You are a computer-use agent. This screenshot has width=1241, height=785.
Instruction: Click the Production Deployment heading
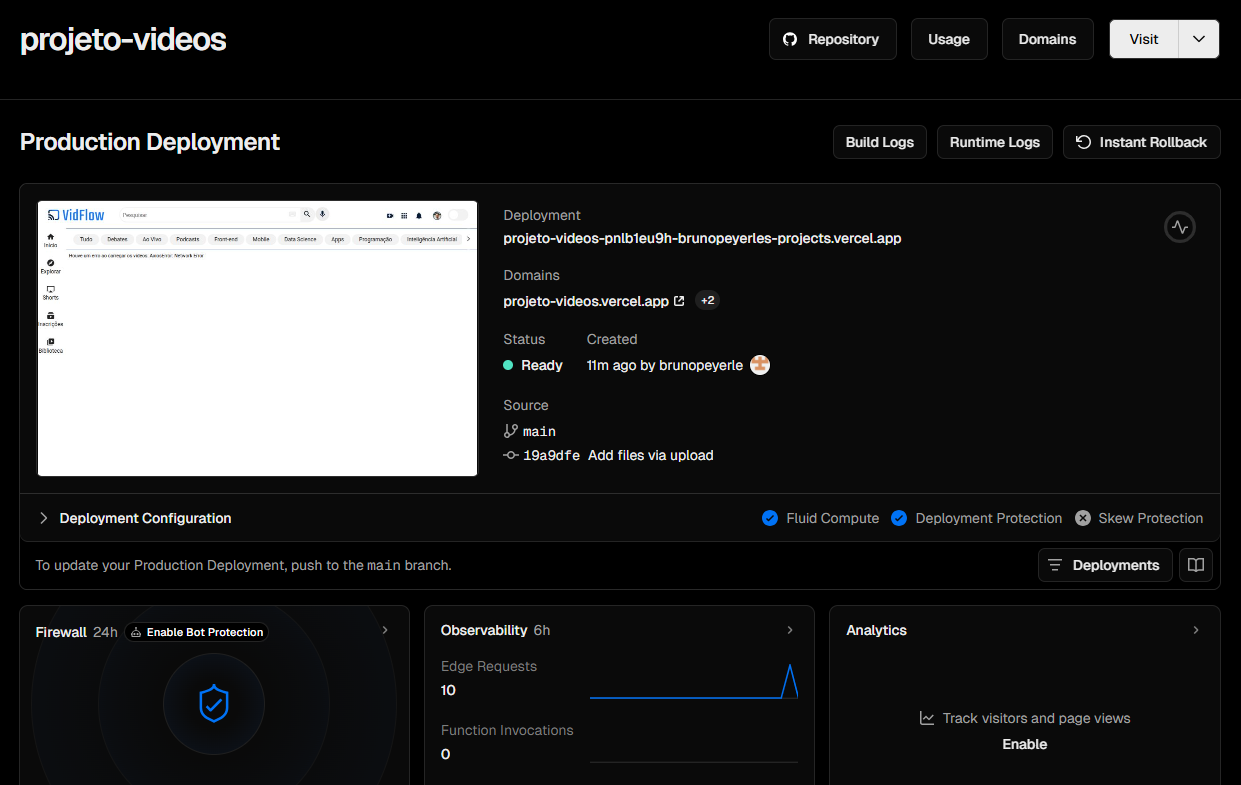(150, 142)
